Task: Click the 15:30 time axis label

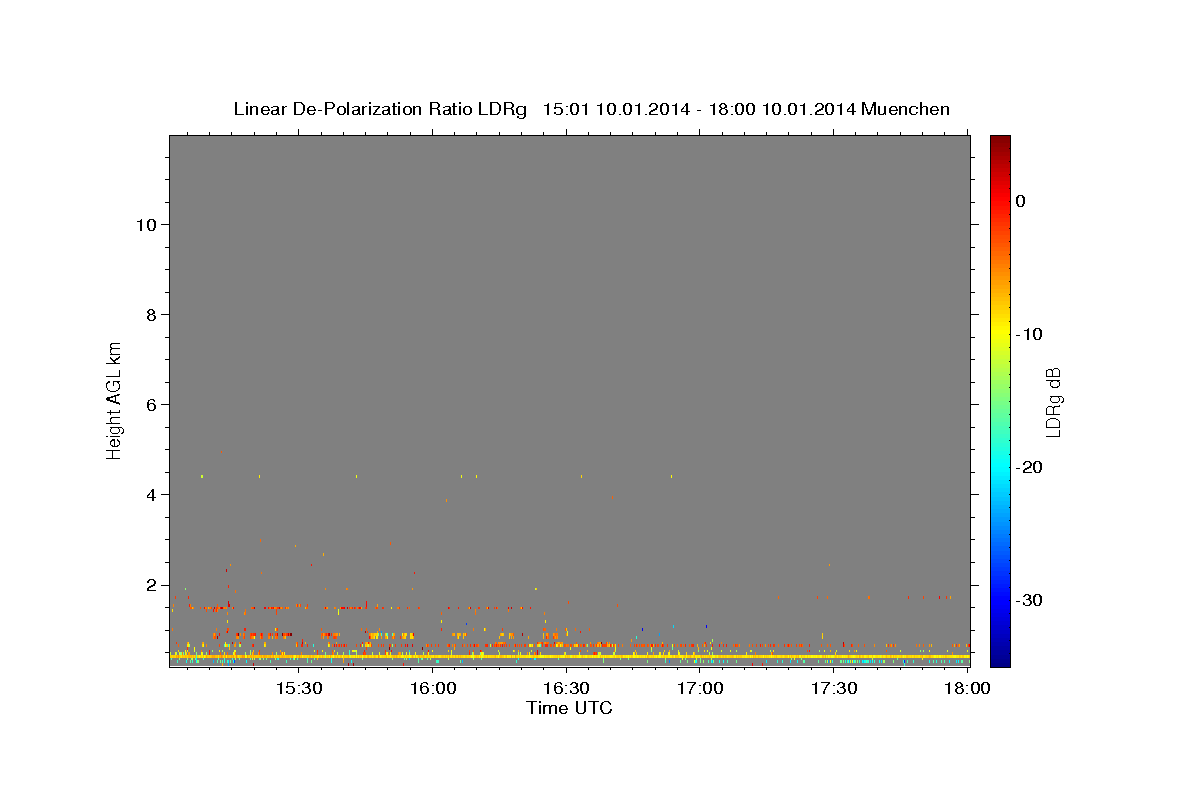Action: coord(299,689)
